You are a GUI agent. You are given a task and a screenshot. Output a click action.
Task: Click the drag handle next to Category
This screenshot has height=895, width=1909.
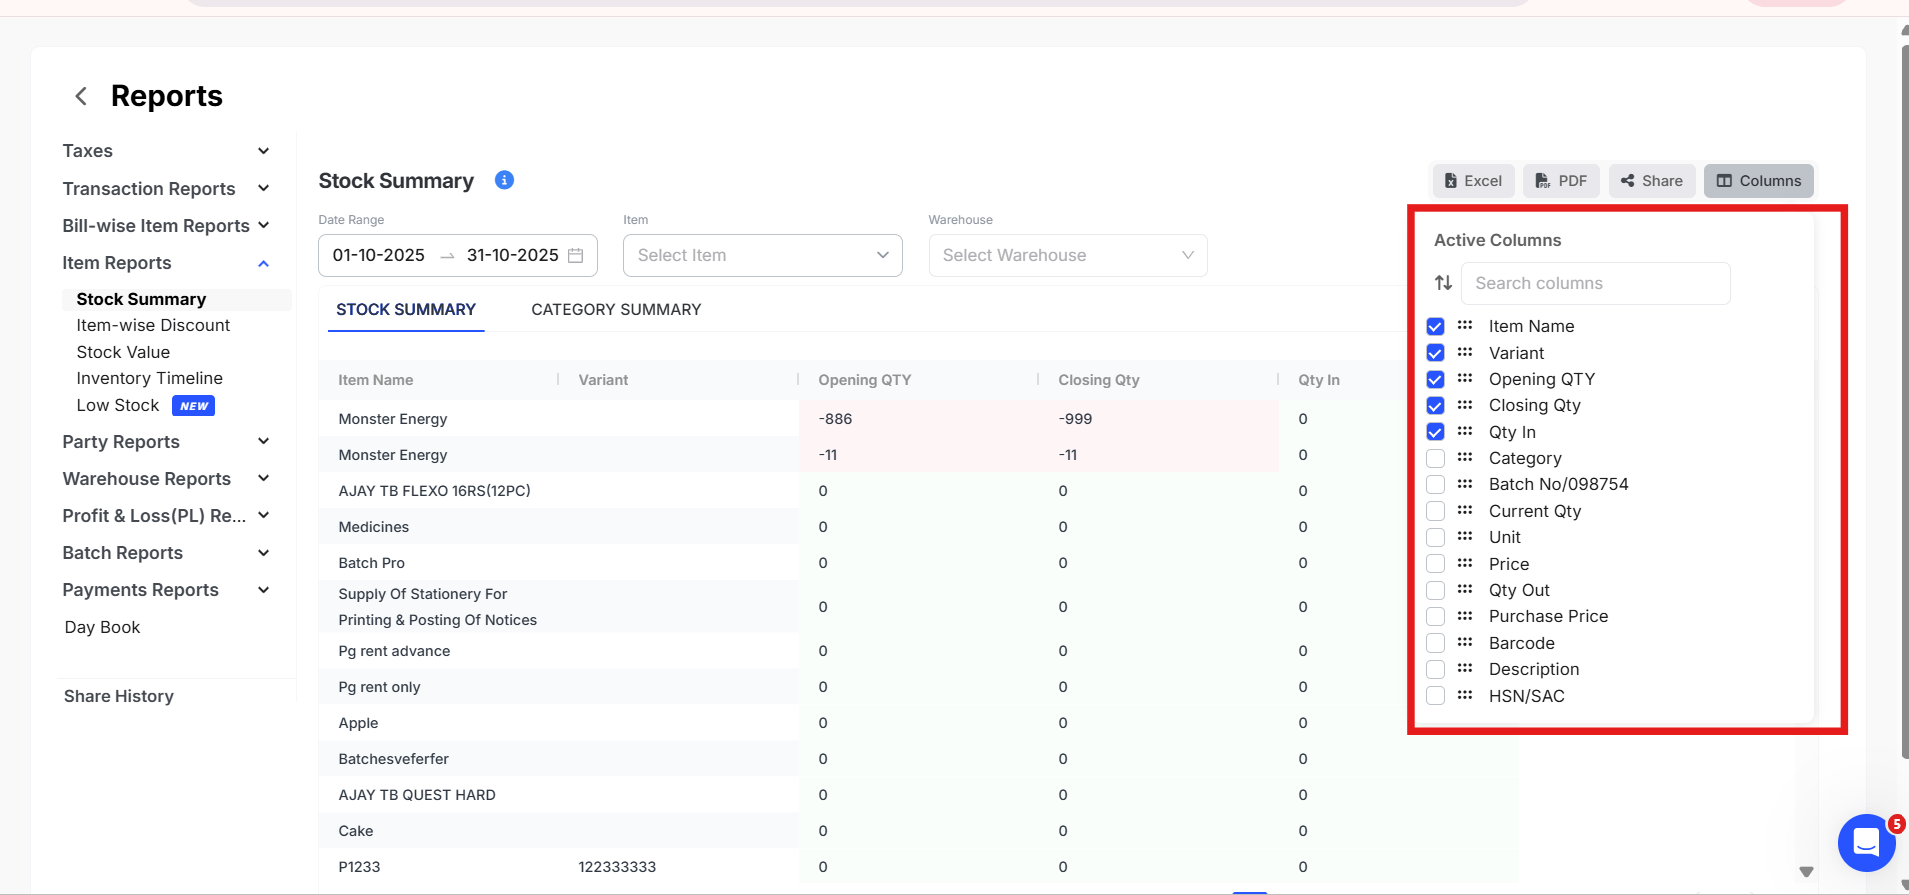click(1465, 457)
